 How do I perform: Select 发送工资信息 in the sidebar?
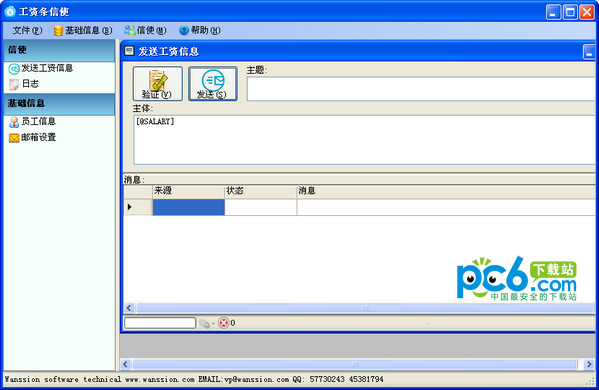click(41, 68)
